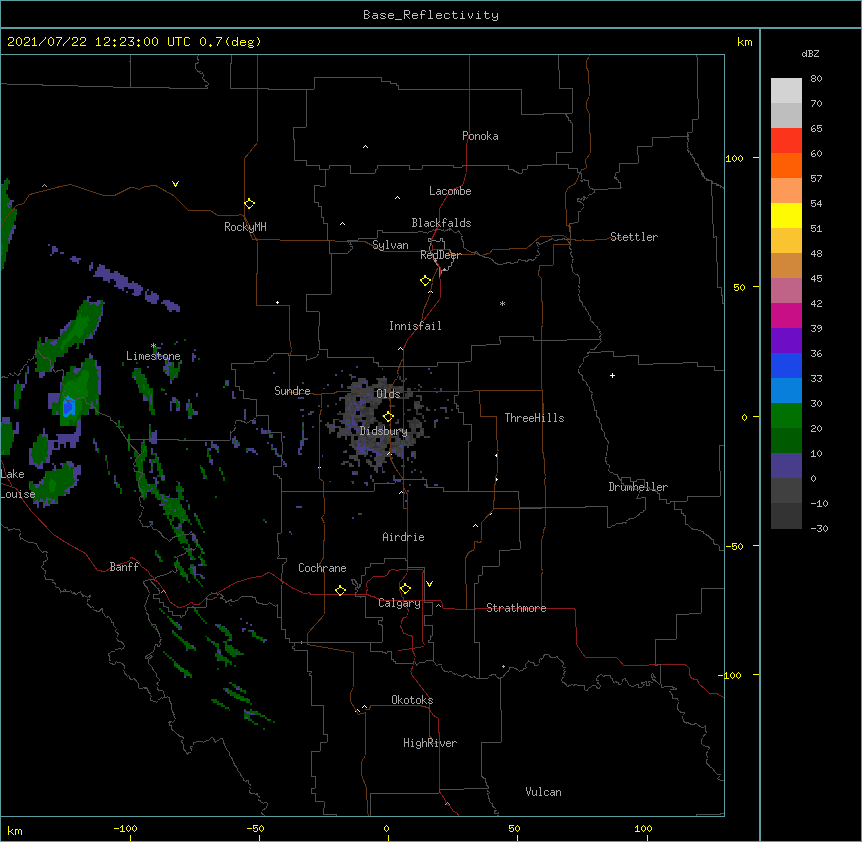Click the Cochrane label

click(322, 568)
